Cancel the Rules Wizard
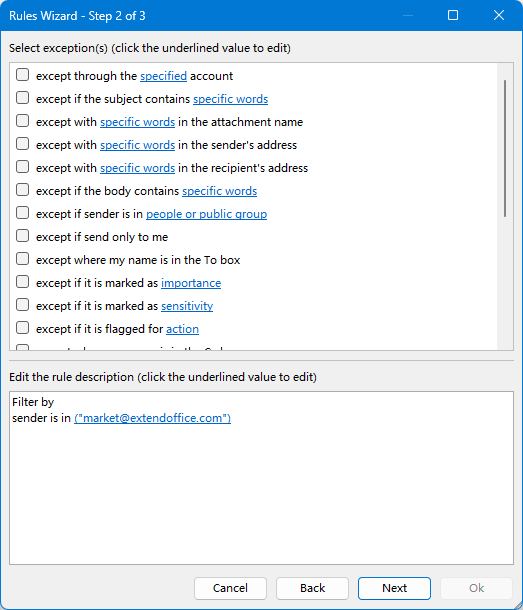Image resolution: width=523 pixels, height=610 pixels. 230,588
